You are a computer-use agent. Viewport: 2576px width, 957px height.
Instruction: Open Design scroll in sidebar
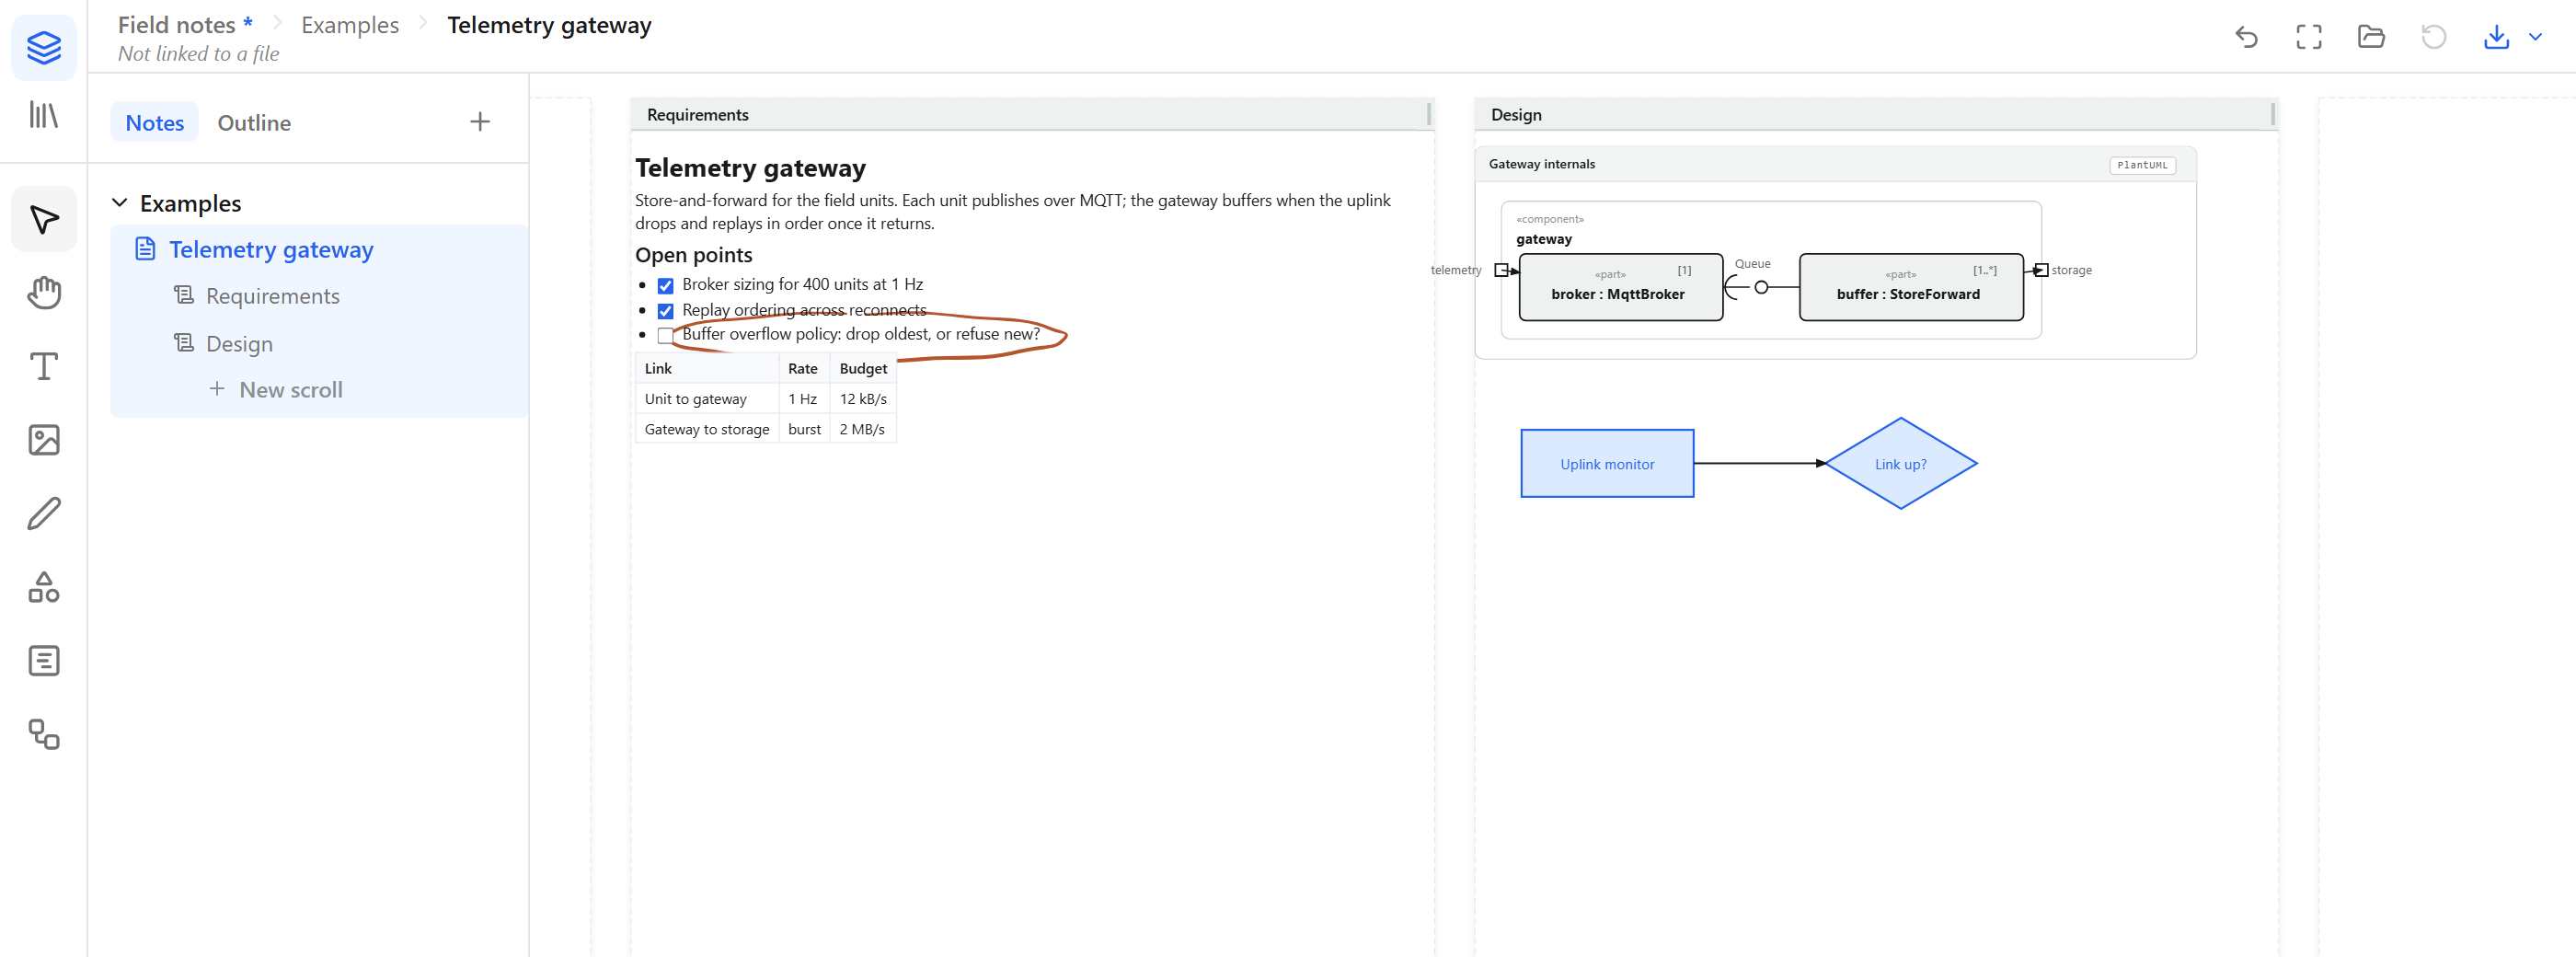239,344
